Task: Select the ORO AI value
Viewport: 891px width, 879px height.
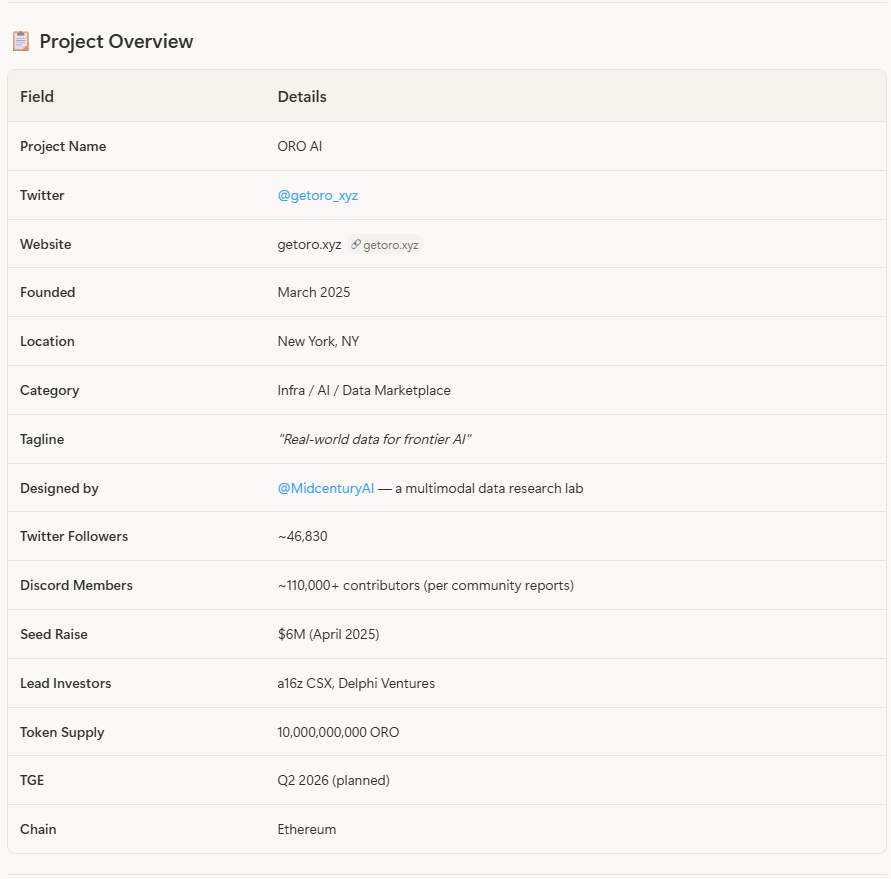Action: point(299,146)
